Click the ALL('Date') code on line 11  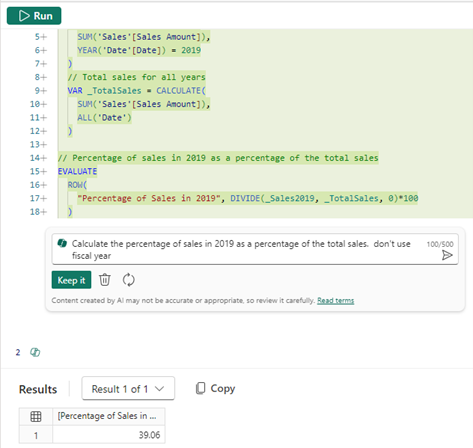click(x=104, y=117)
